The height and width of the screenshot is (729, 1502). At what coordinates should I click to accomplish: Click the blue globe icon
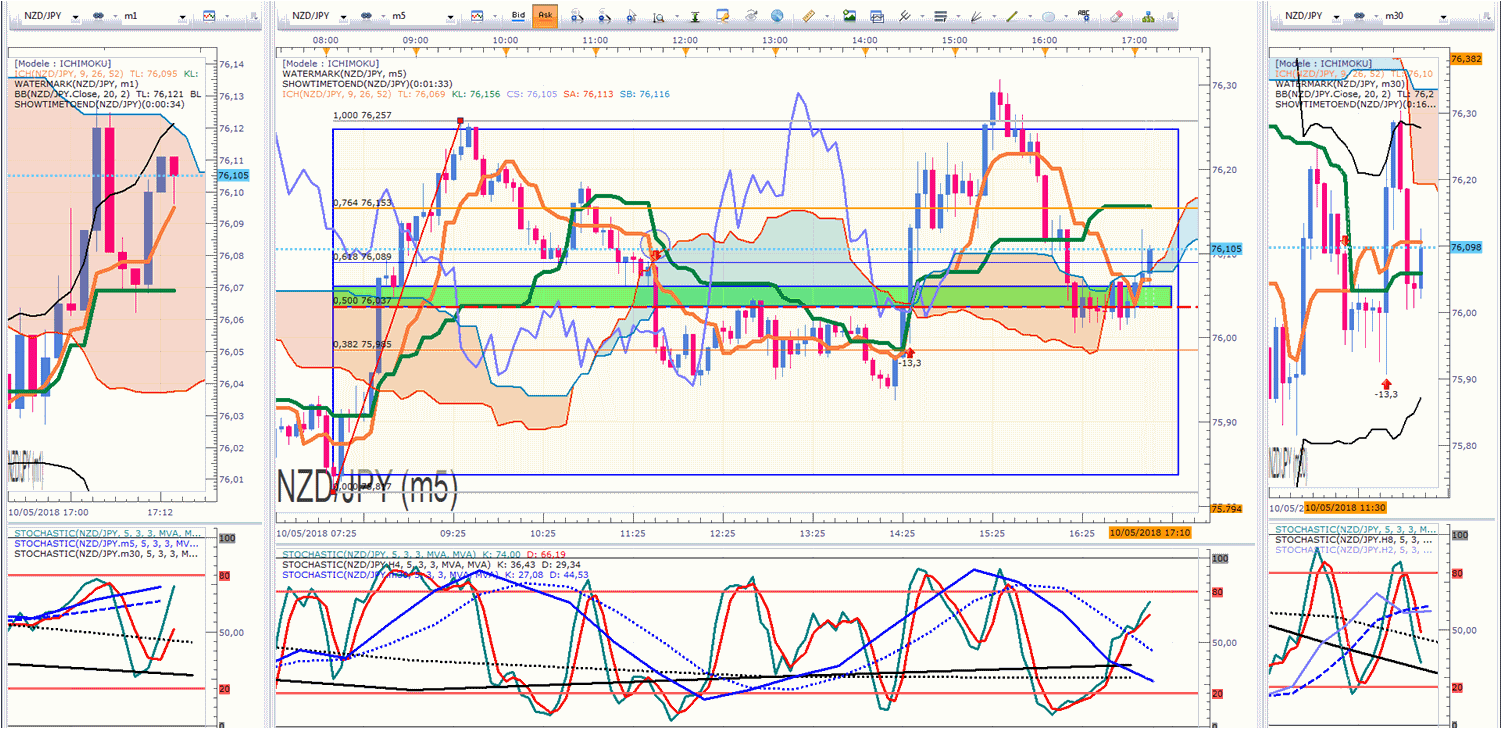pos(777,16)
